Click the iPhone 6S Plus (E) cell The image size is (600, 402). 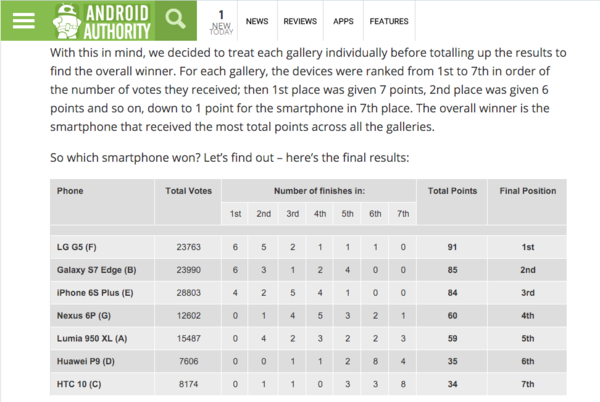(x=95, y=293)
